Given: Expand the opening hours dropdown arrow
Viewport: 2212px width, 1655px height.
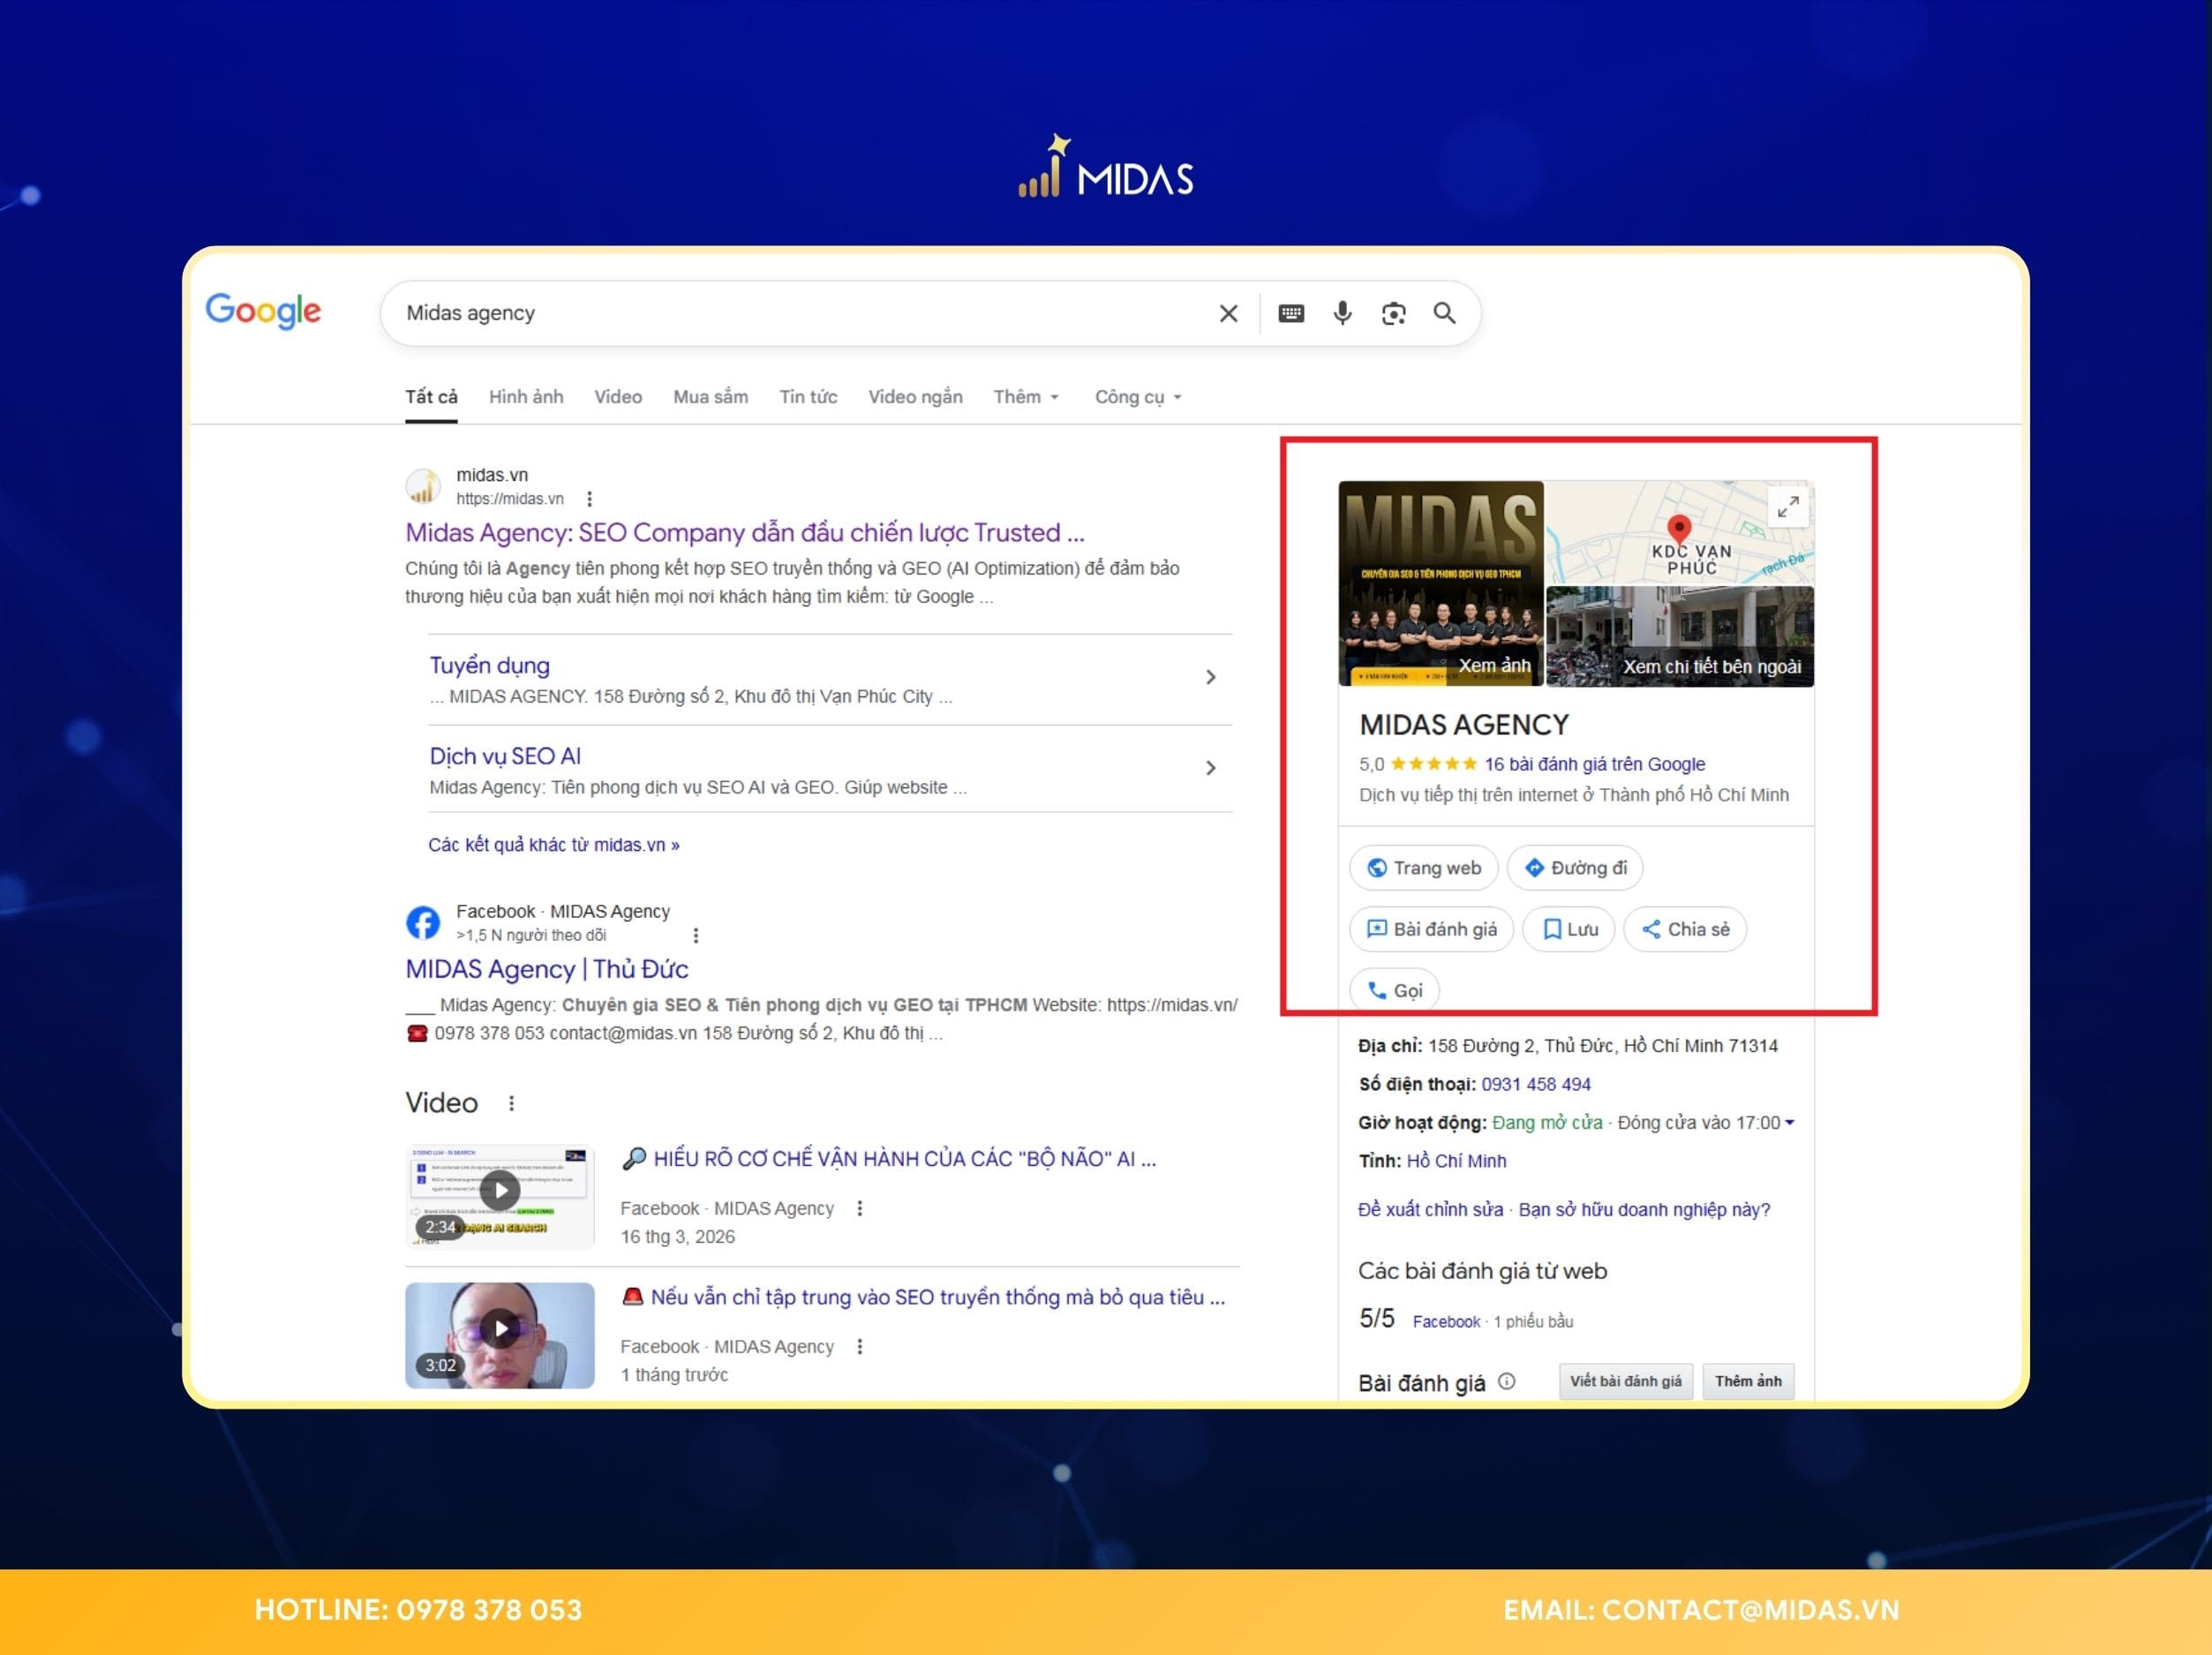Looking at the screenshot, I should pyautogui.click(x=1790, y=1122).
